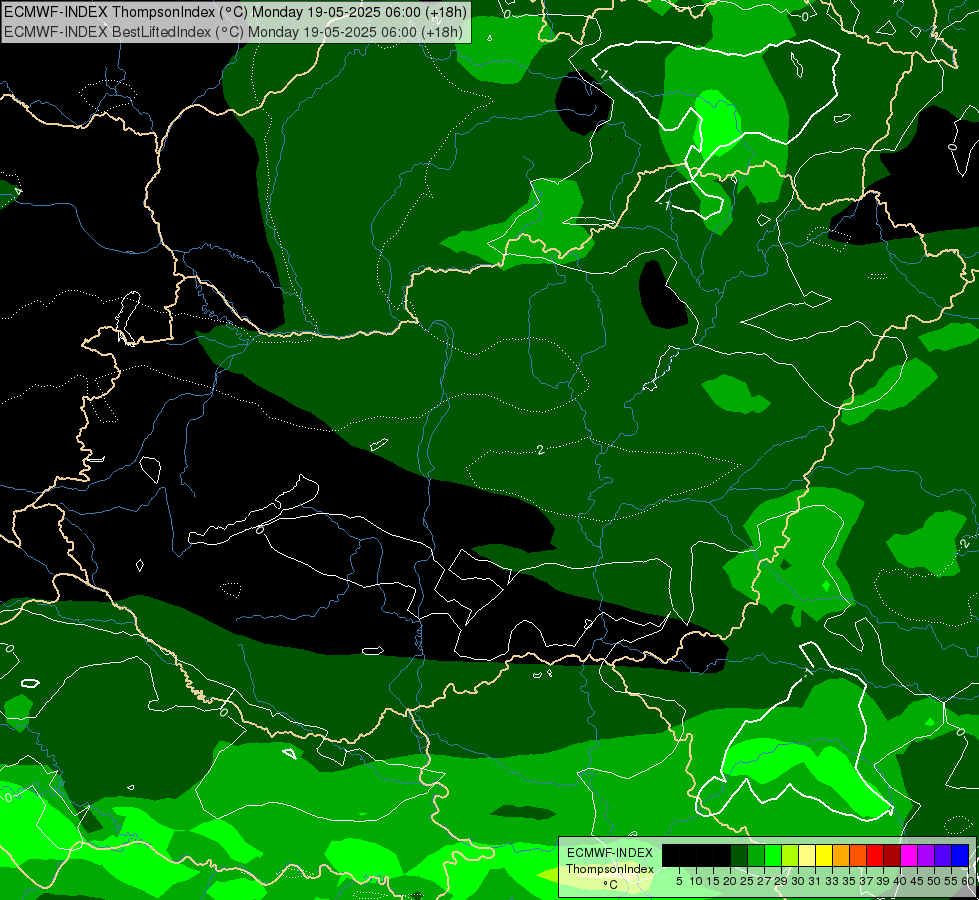Click the legend tick value 60
The height and width of the screenshot is (900, 979).
(x=968, y=881)
